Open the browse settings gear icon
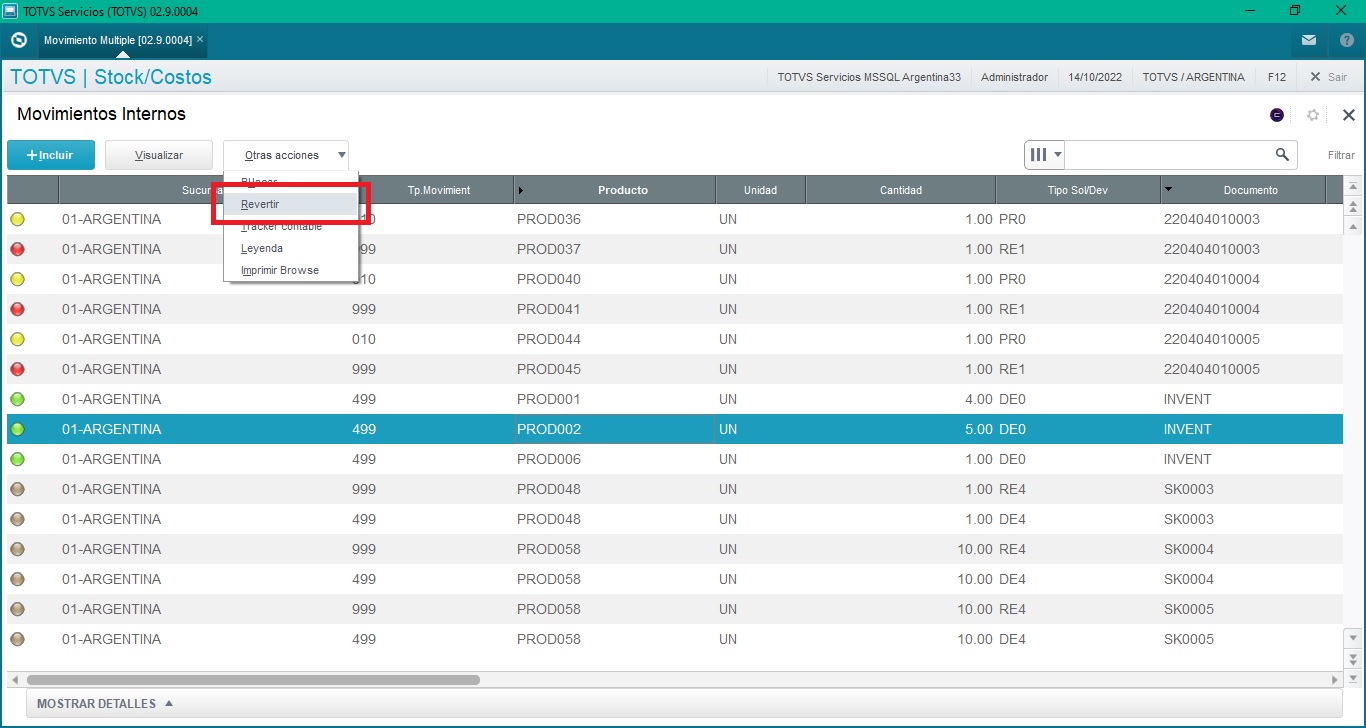Image resolution: width=1366 pixels, height=728 pixels. click(1313, 115)
